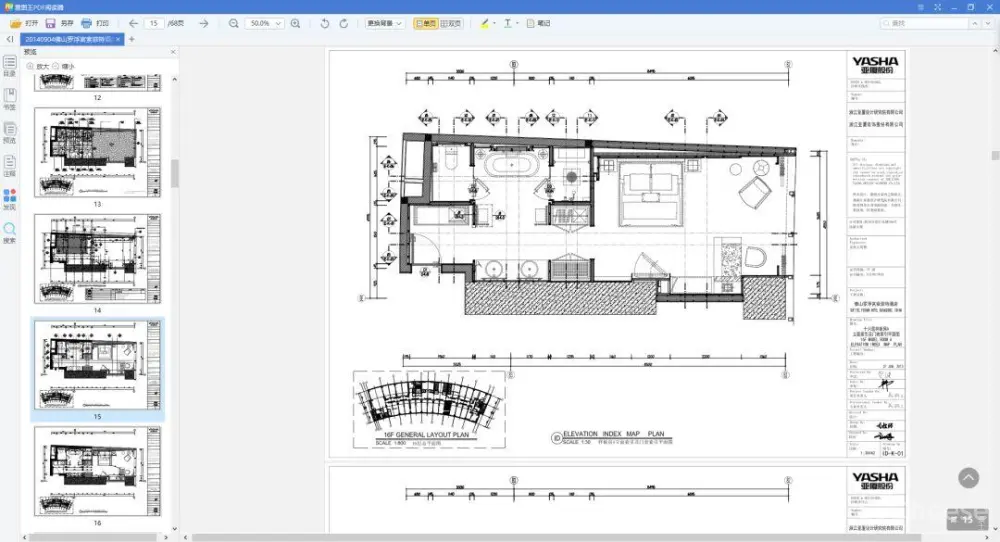Click the Open file (打开) icon

click(16, 22)
